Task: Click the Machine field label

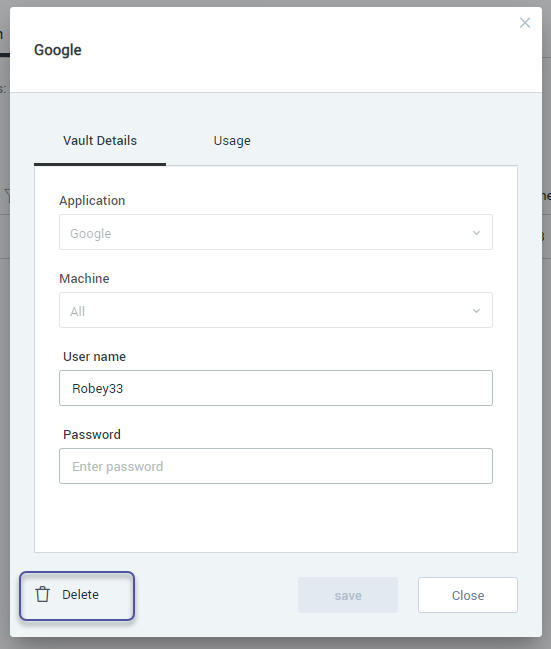Action: click(84, 279)
